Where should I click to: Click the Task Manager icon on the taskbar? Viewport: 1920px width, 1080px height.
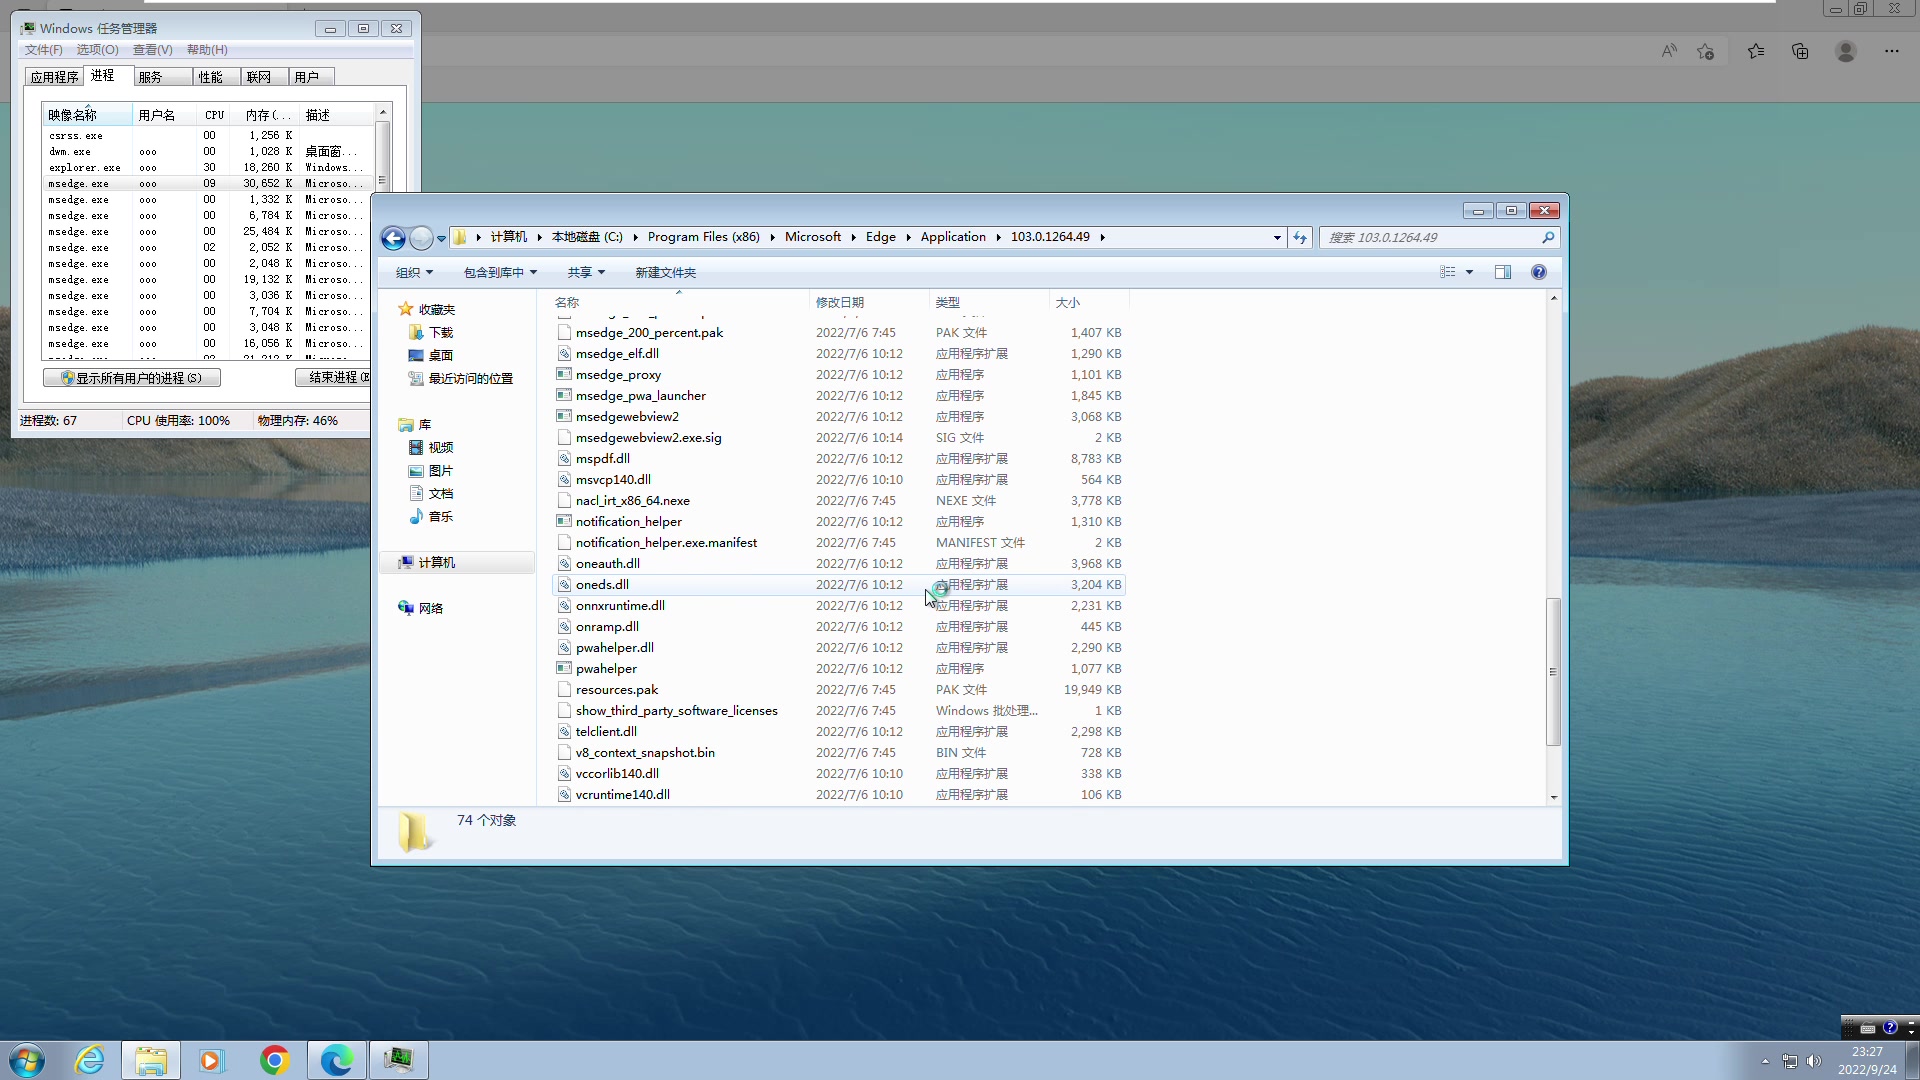tap(399, 1060)
